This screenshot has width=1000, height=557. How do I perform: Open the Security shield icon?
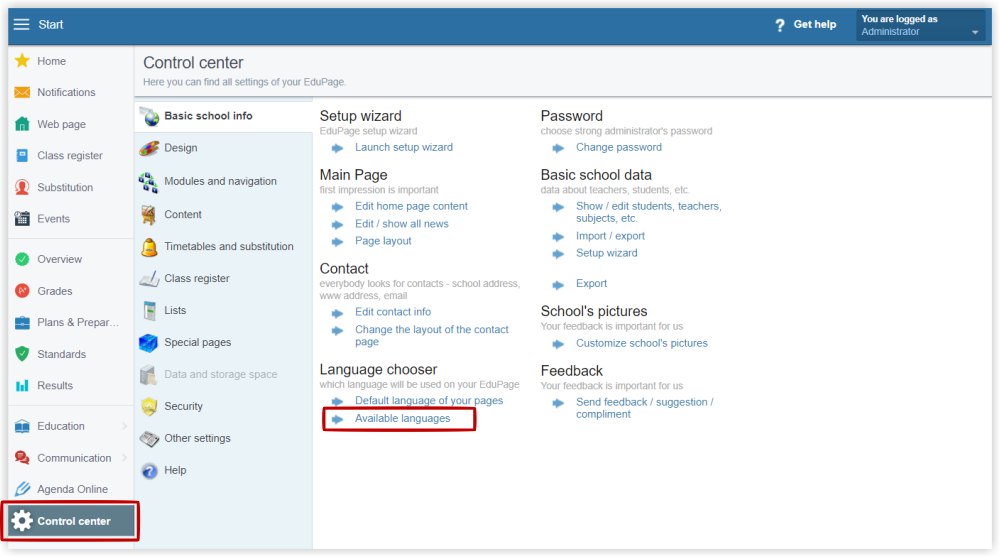tap(149, 406)
